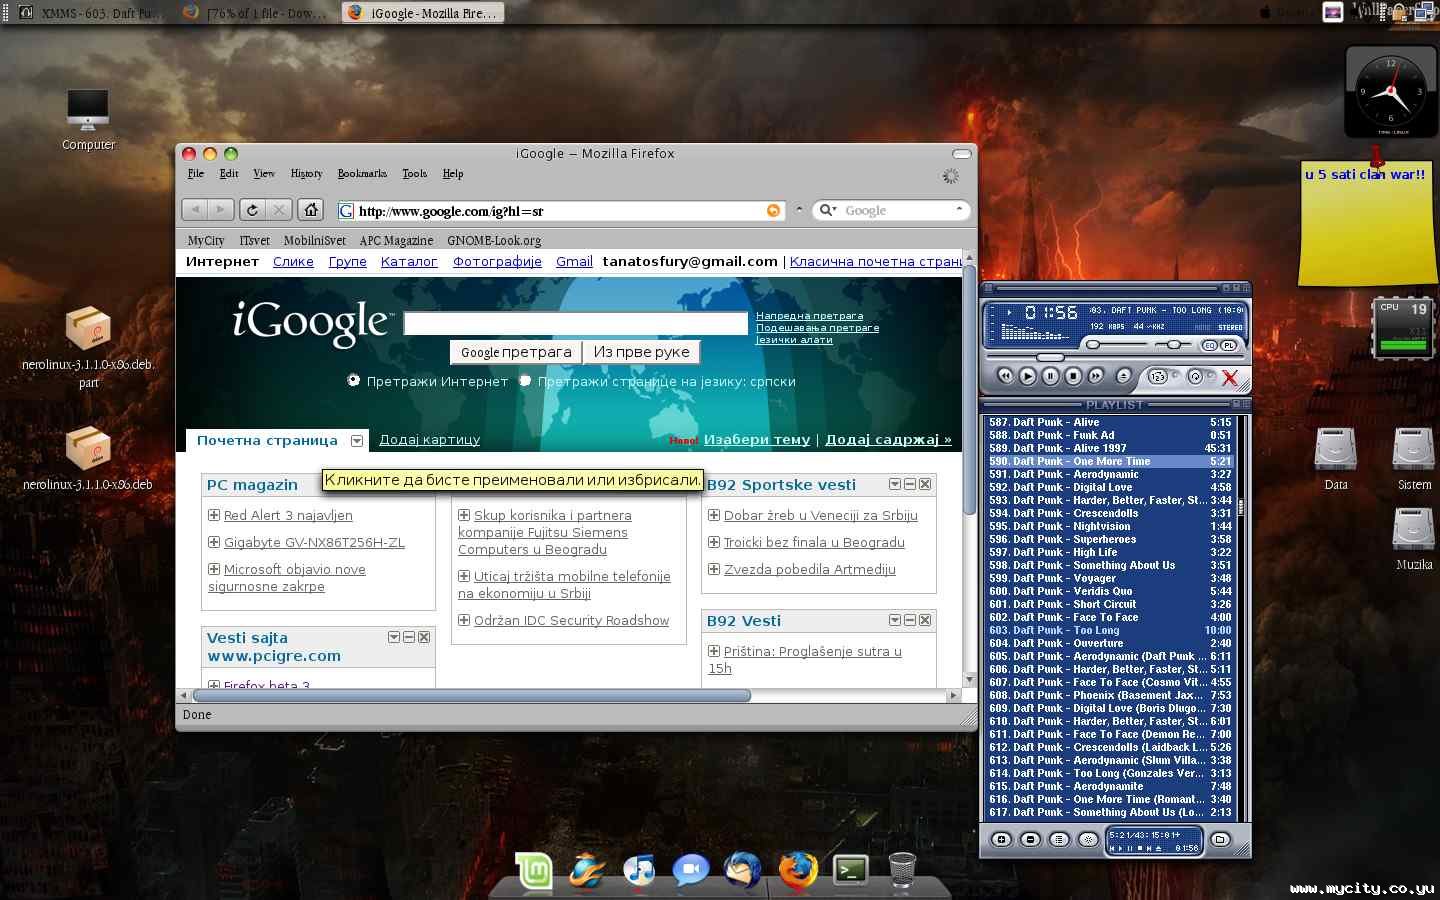Viewport: 1440px width, 900px height.
Task: Click the red X on XMMS player
Action: [x=1230, y=377]
